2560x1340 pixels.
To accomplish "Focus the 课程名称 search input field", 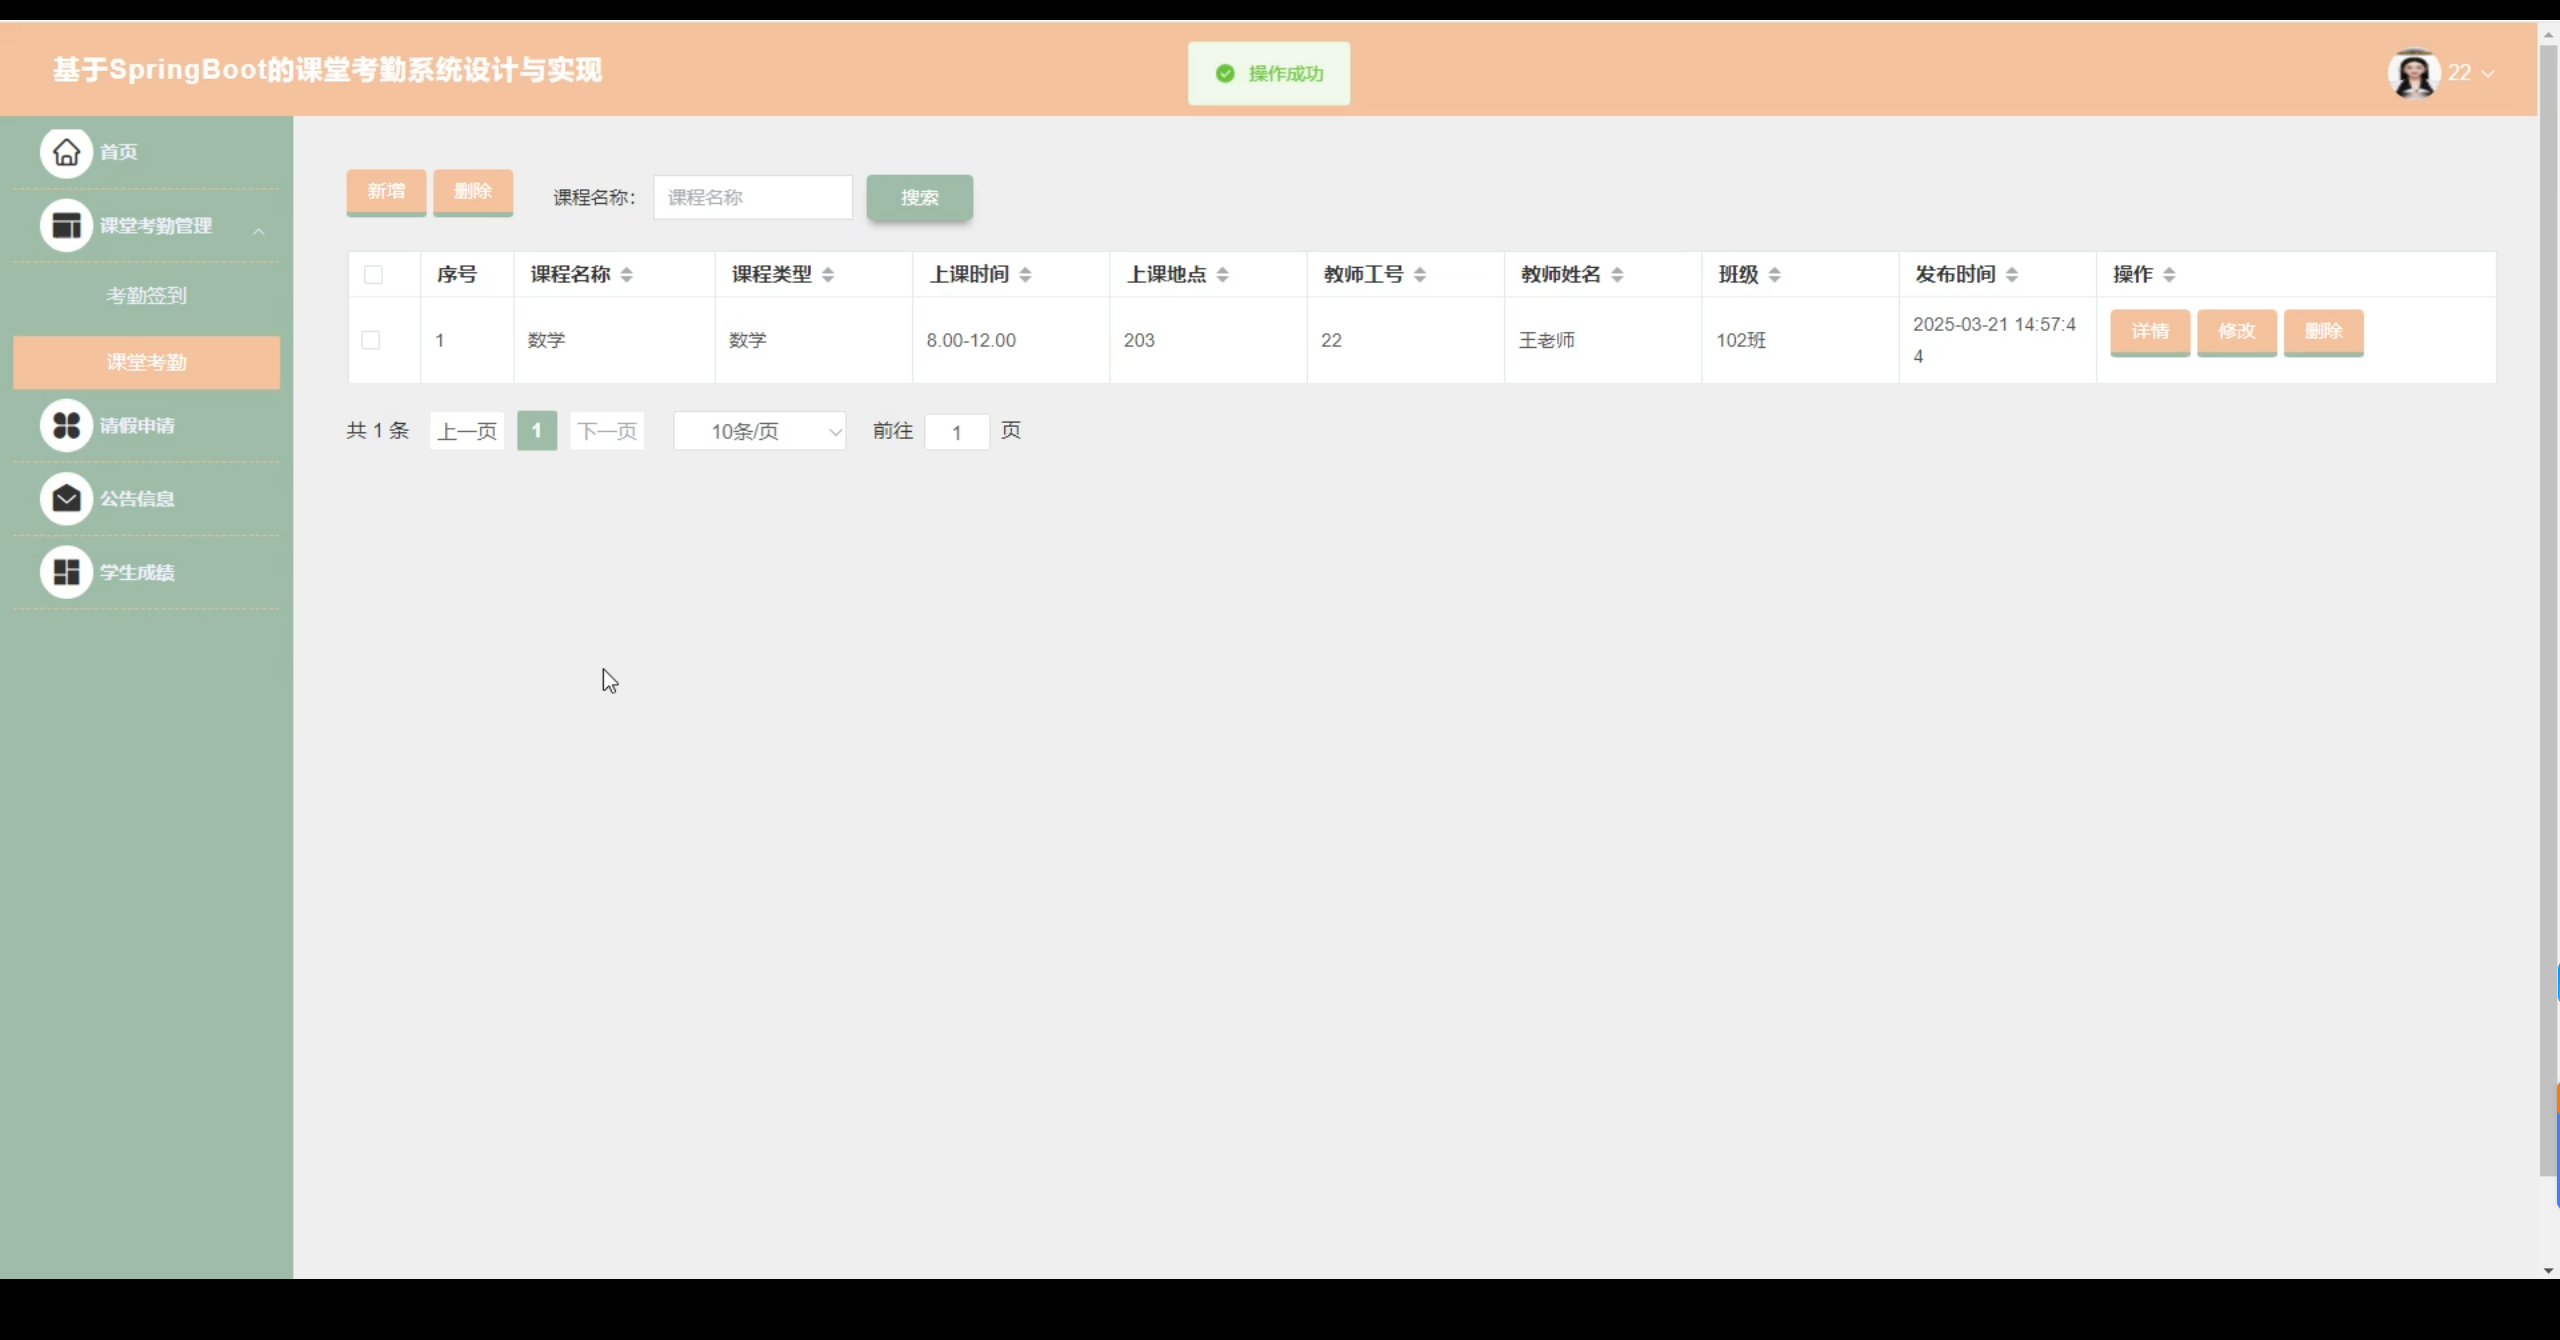I will 752,198.
